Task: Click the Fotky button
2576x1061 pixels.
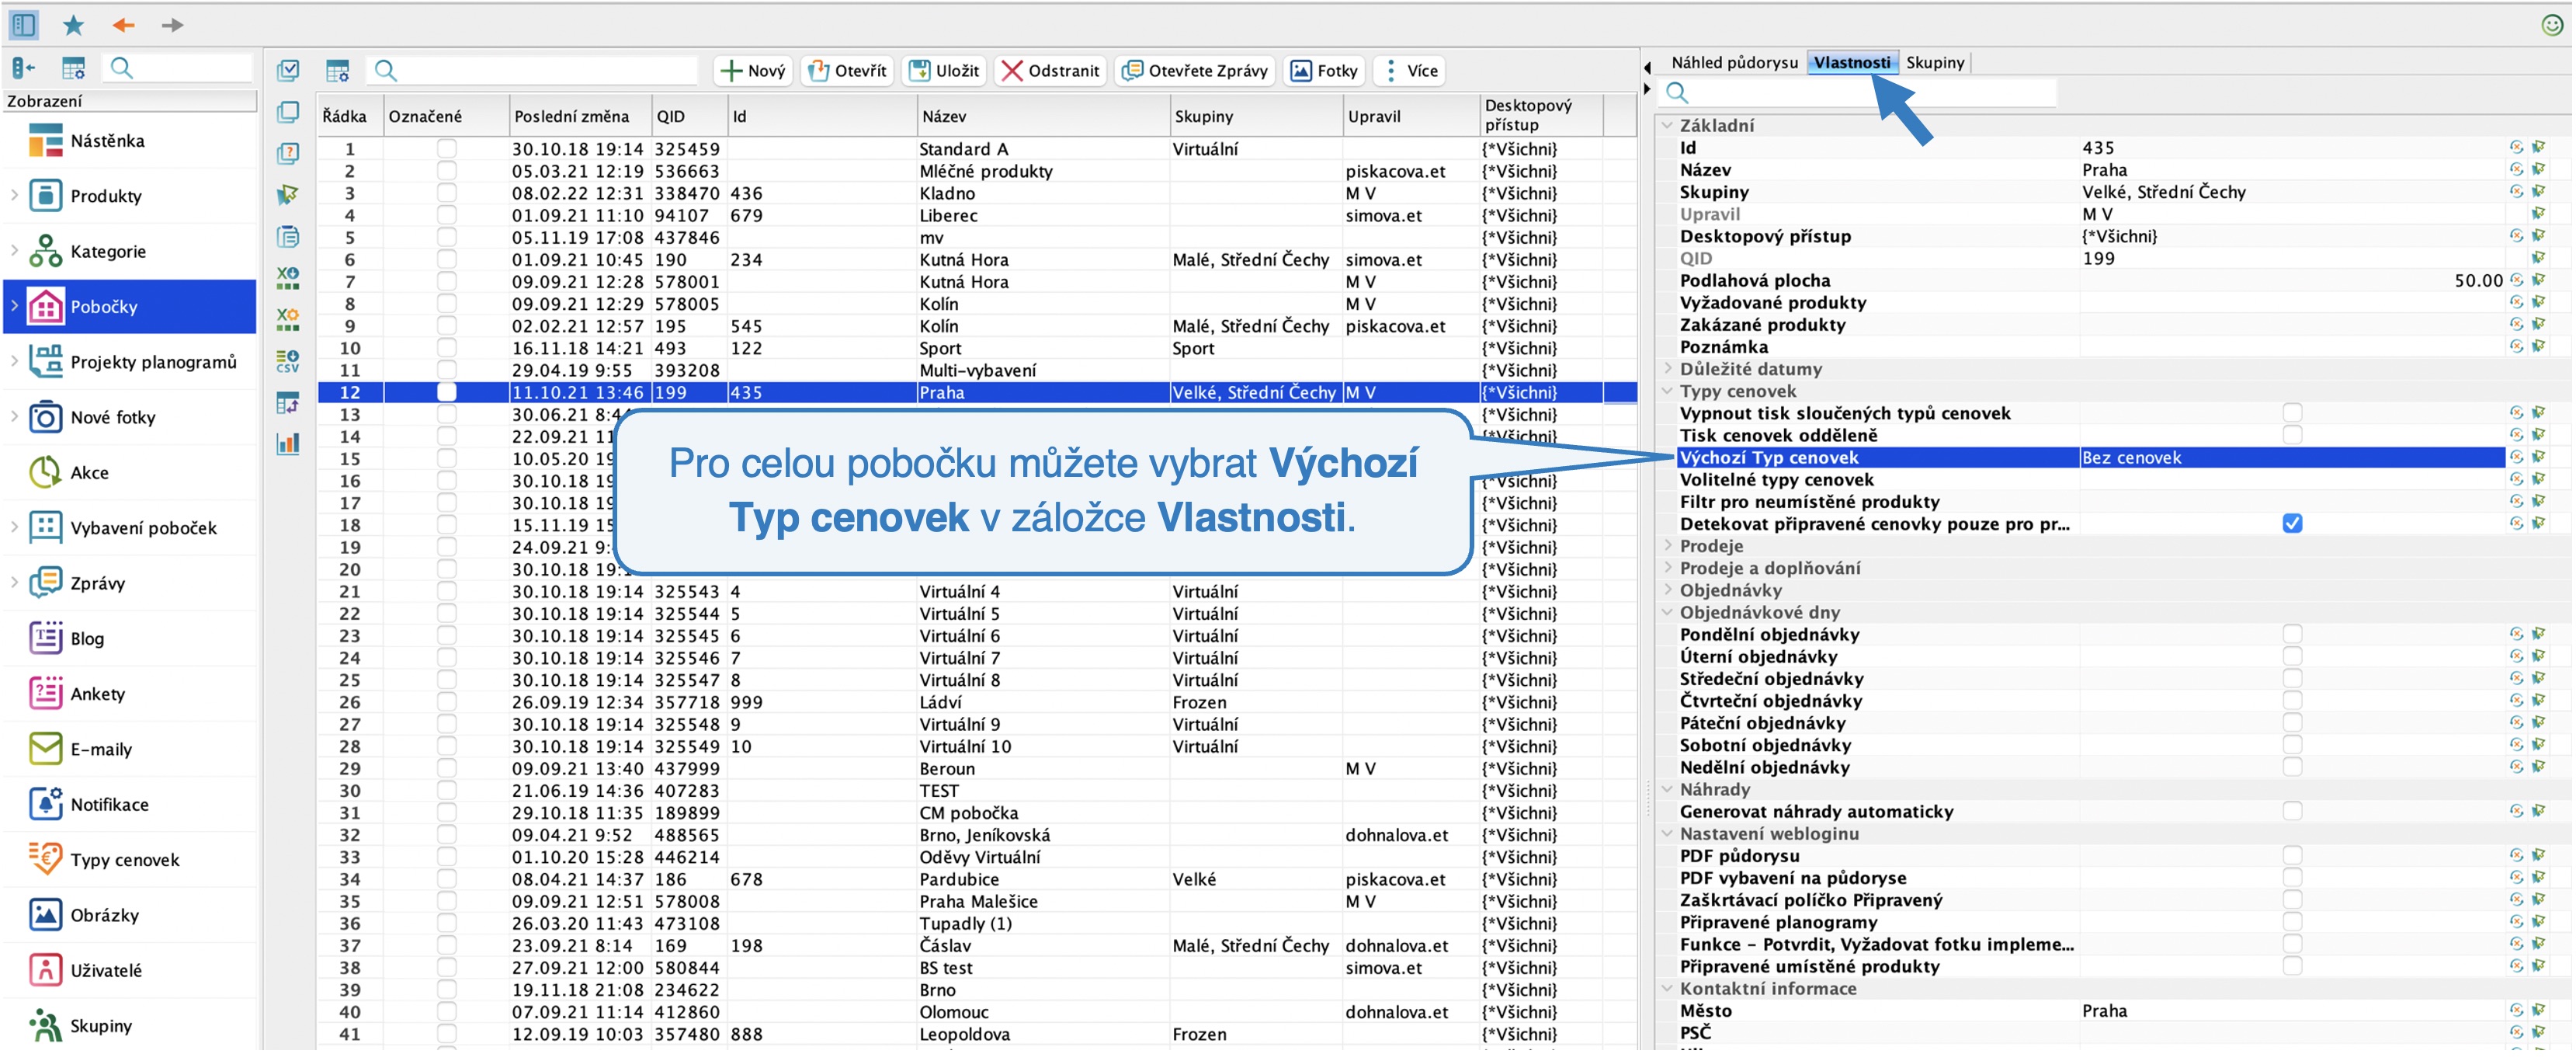Action: pyautogui.click(x=1324, y=70)
